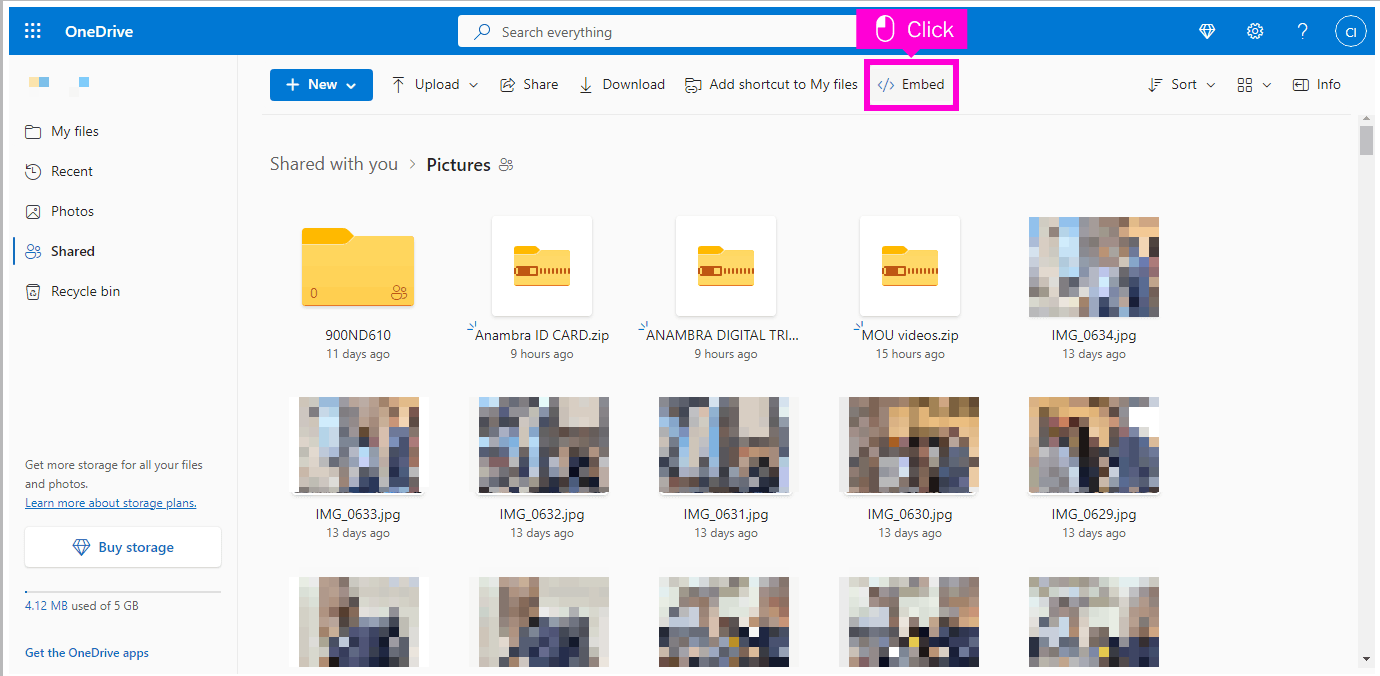Image resolution: width=1380 pixels, height=676 pixels.
Task: Click the vertical scrollbar up arrow
Action: [1366, 120]
